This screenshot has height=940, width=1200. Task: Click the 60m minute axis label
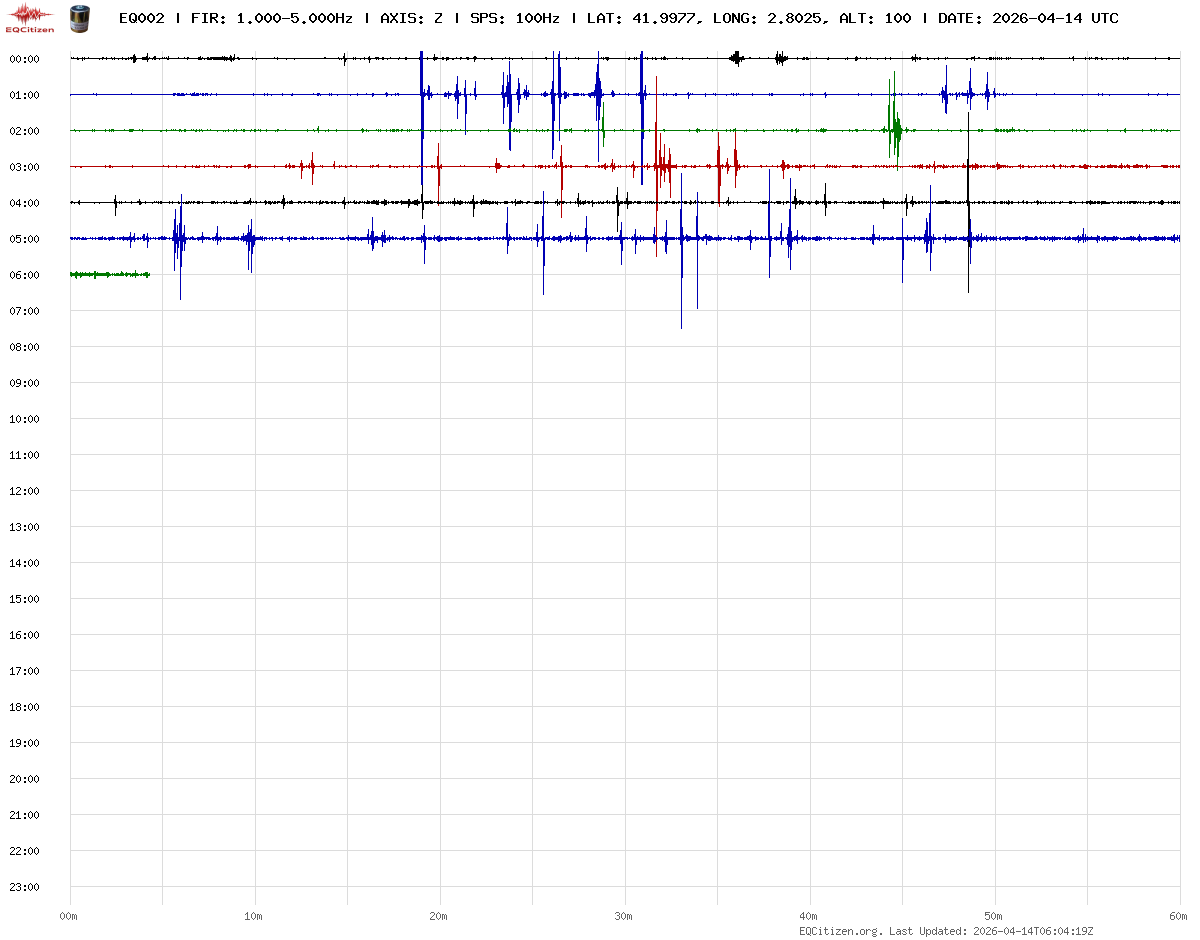click(x=1178, y=916)
